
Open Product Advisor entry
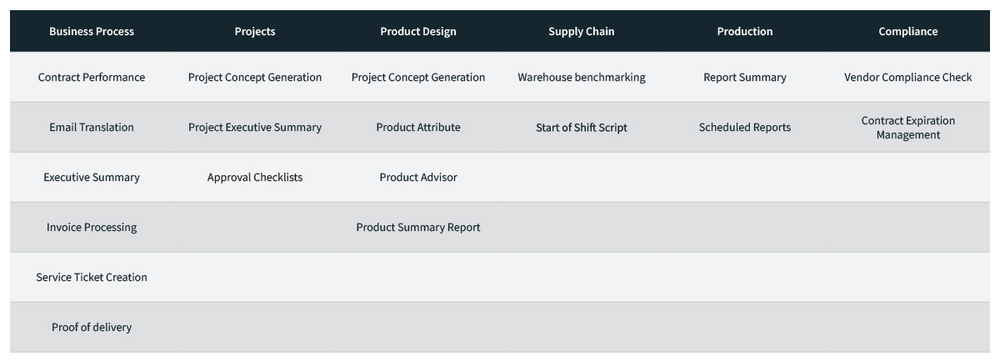[418, 177]
